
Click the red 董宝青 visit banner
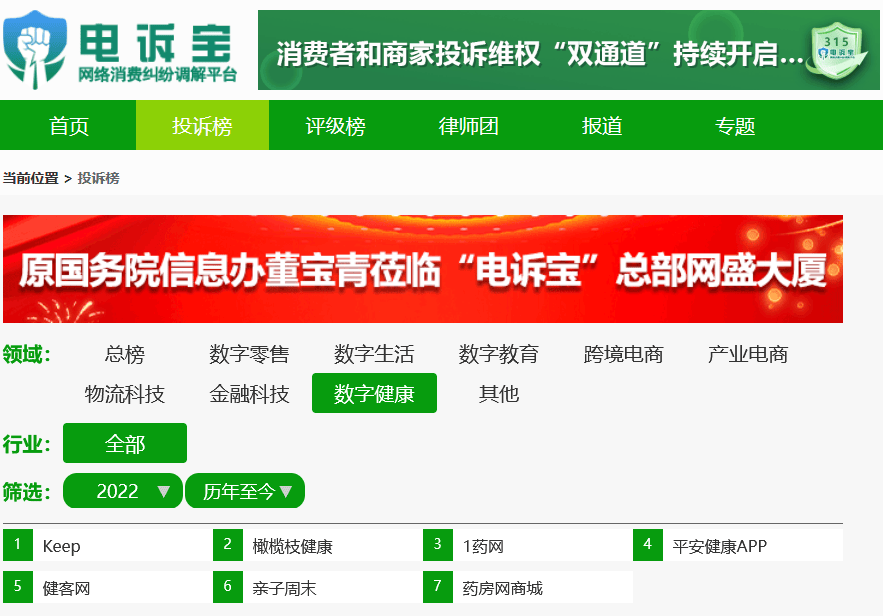pos(422,269)
